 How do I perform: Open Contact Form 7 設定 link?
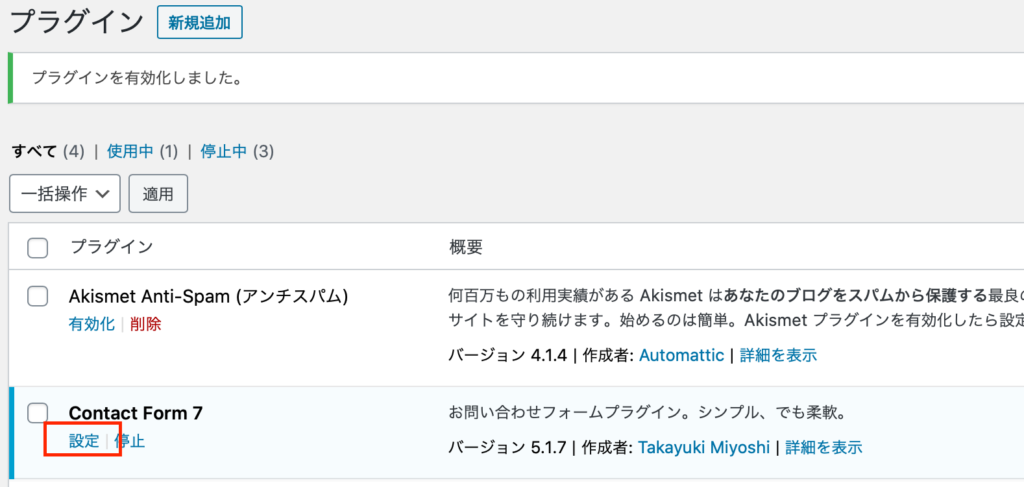84,441
